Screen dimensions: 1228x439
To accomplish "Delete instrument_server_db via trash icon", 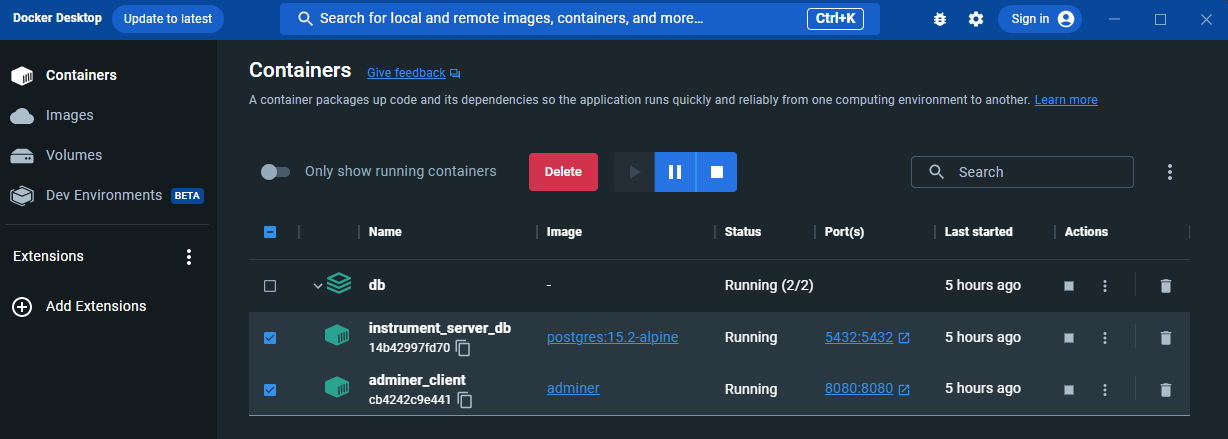I will (x=1165, y=338).
